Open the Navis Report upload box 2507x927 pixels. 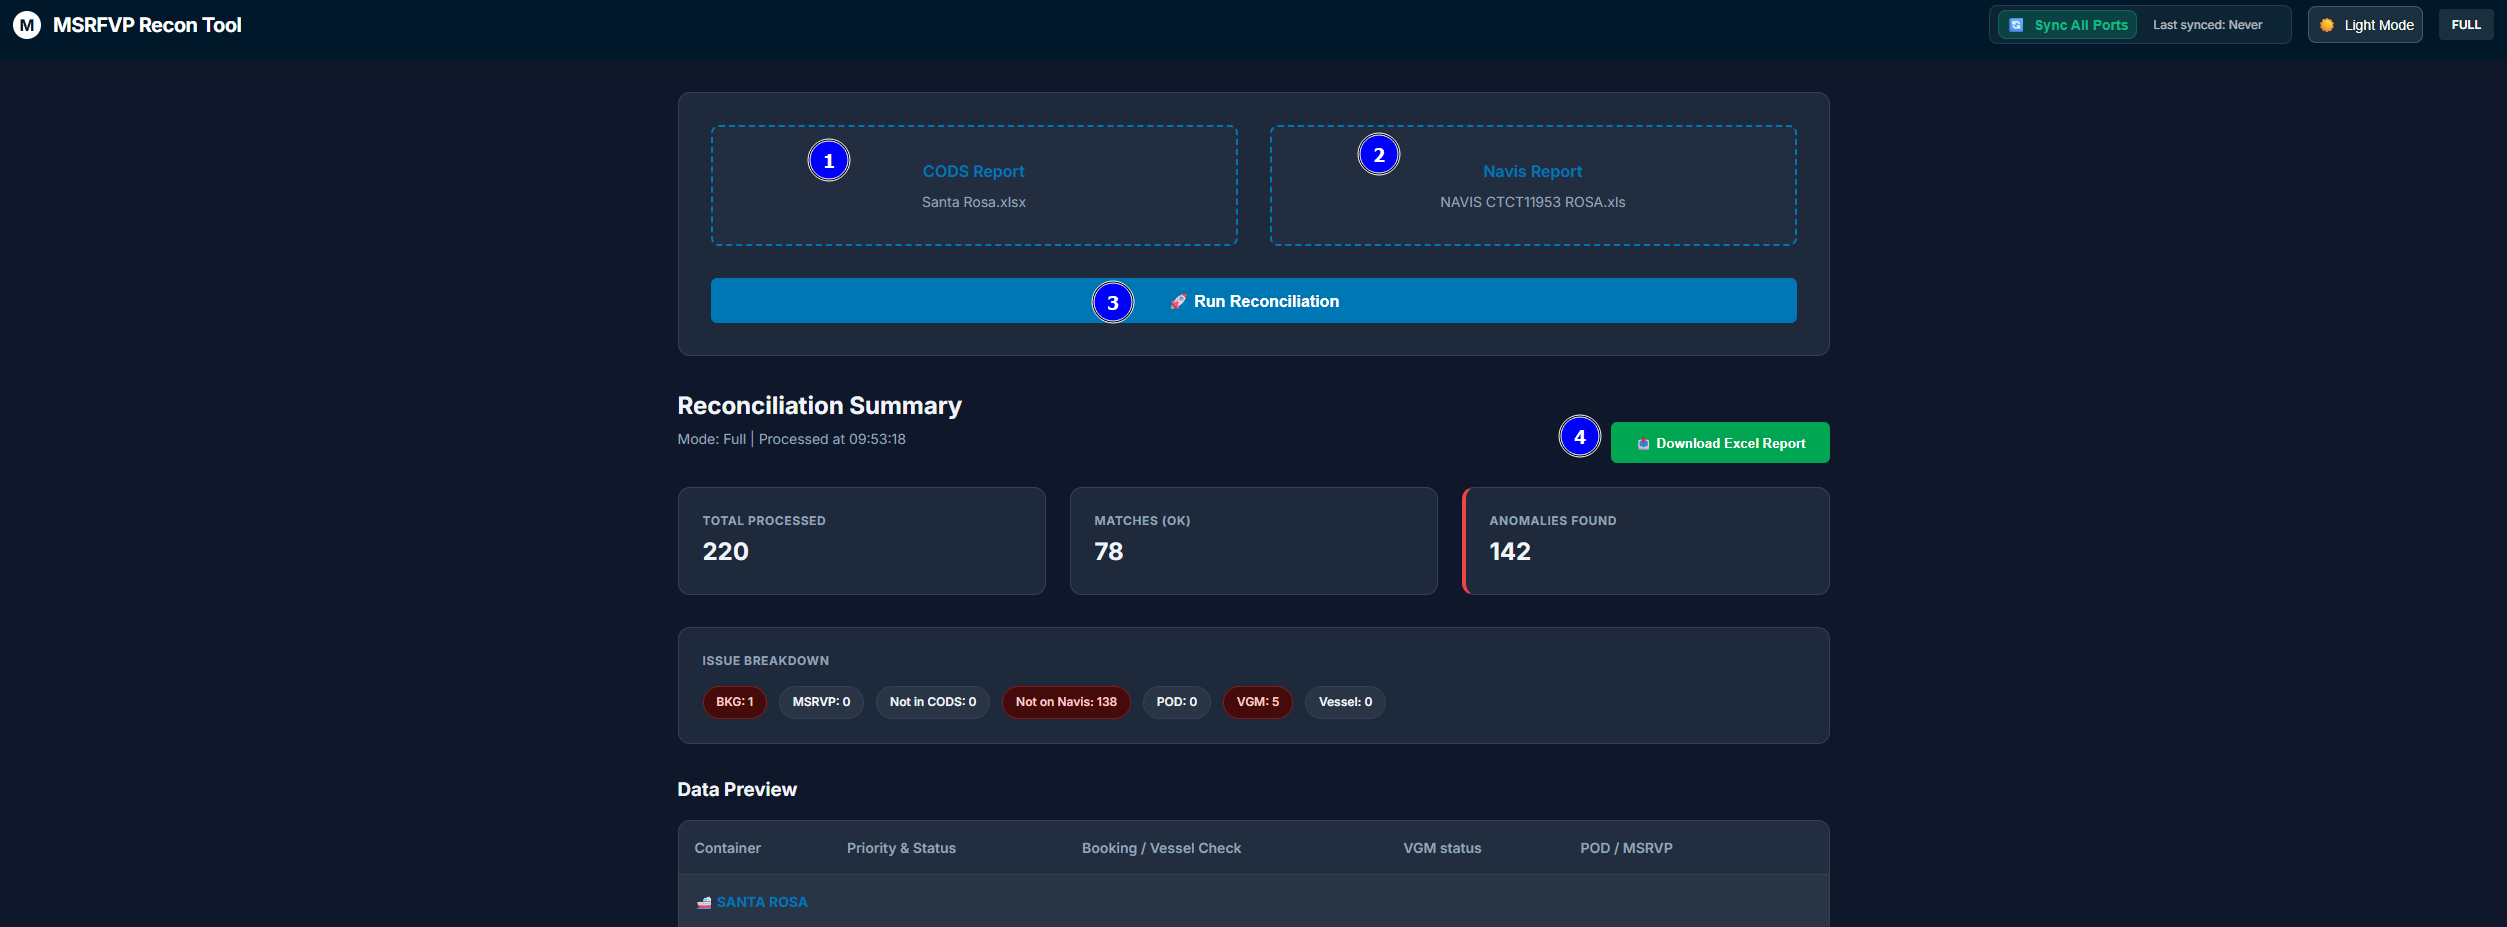coord(1533,185)
